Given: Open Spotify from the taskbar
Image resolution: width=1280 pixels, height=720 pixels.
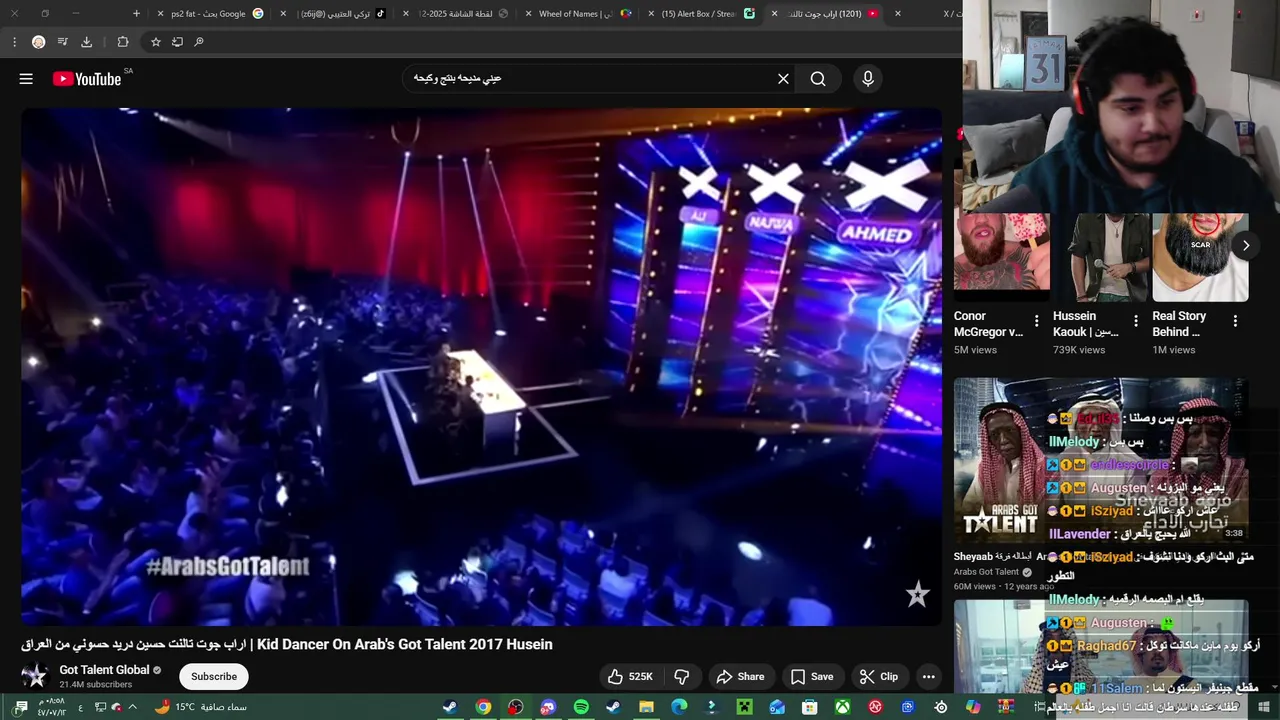Looking at the screenshot, I should [581, 707].
